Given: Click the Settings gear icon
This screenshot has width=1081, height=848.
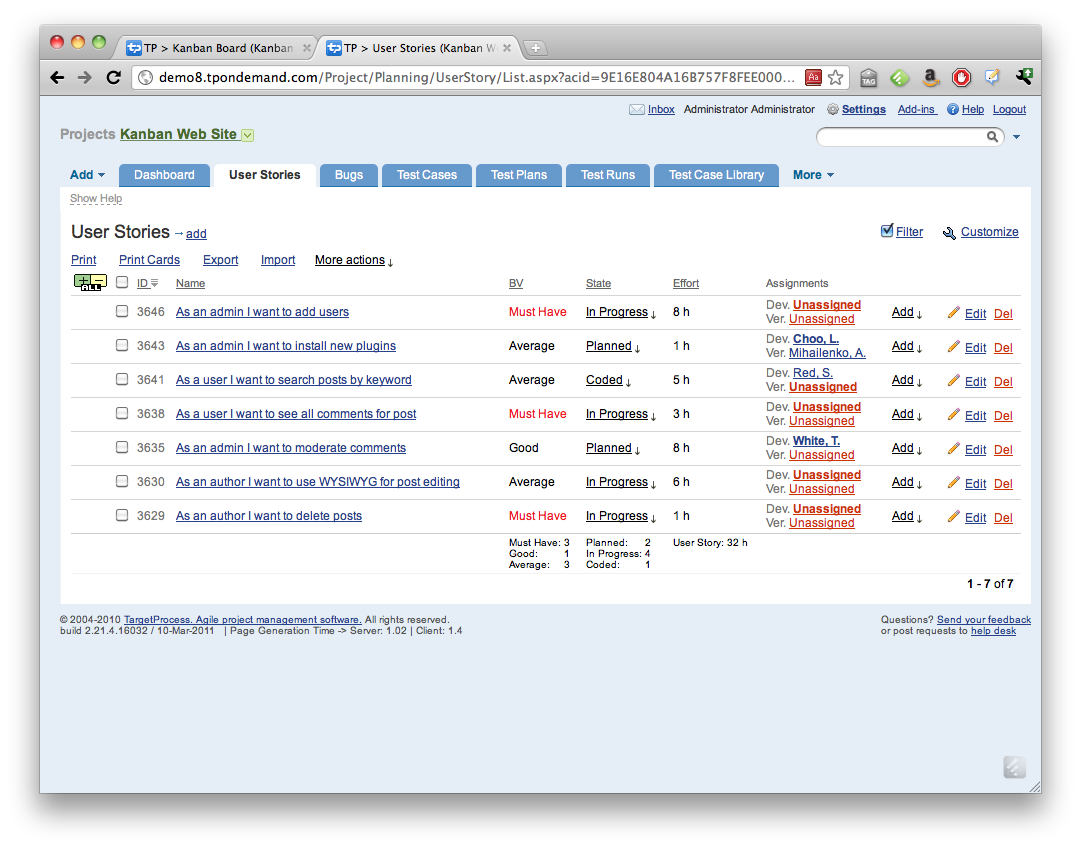Looking at the screenshot, I should (833, 110).
